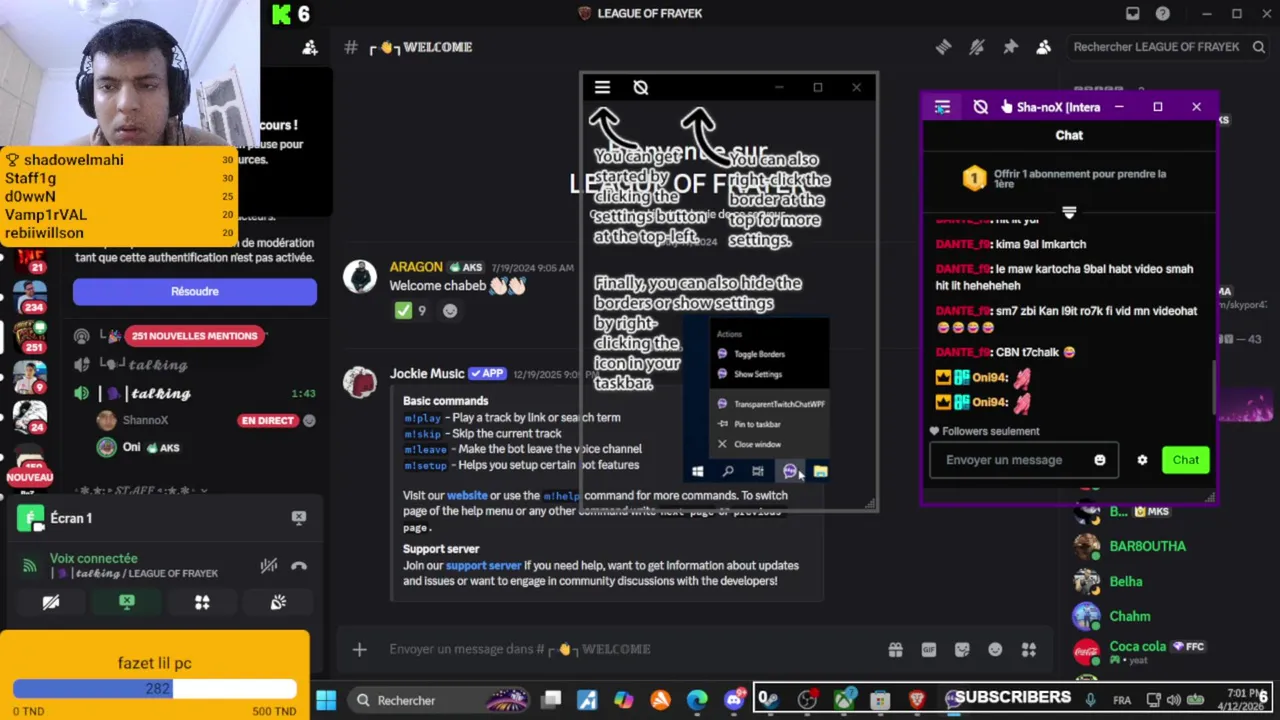The image size is (1280, 720).
Task: Open settings menu in chat overlay window
Action: pyautogui.click(x=942, y=107)
